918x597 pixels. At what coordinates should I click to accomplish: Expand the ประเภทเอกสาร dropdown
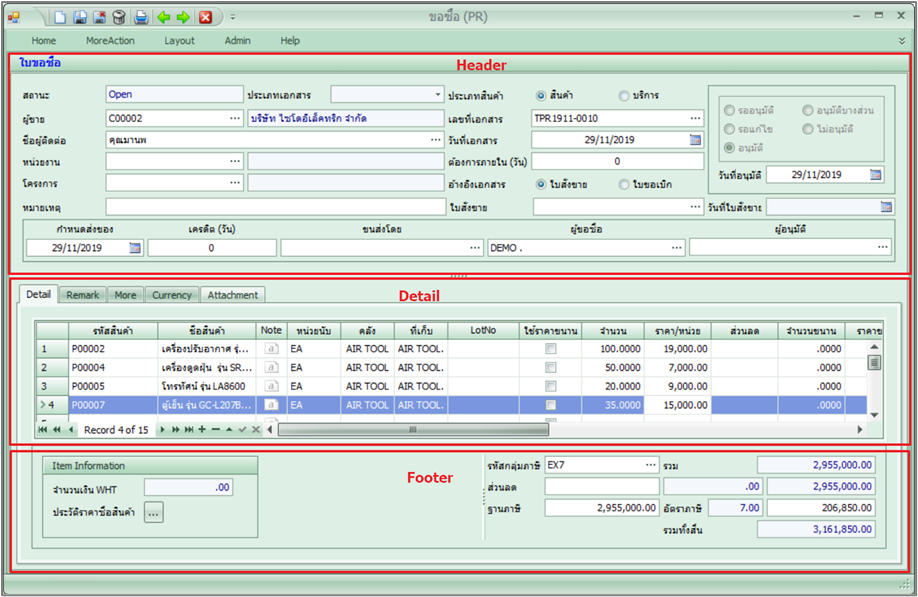(438, 95)
